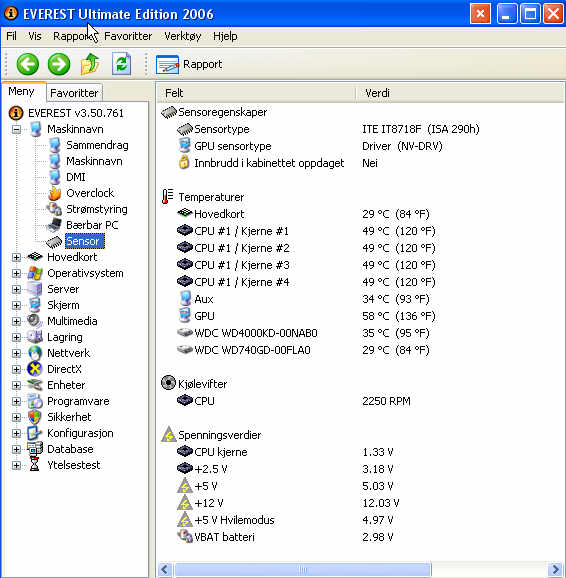Viewport: 566px width, 578px height.
Task: Click the green Back arrow icon
Action: tap(28, 64)
